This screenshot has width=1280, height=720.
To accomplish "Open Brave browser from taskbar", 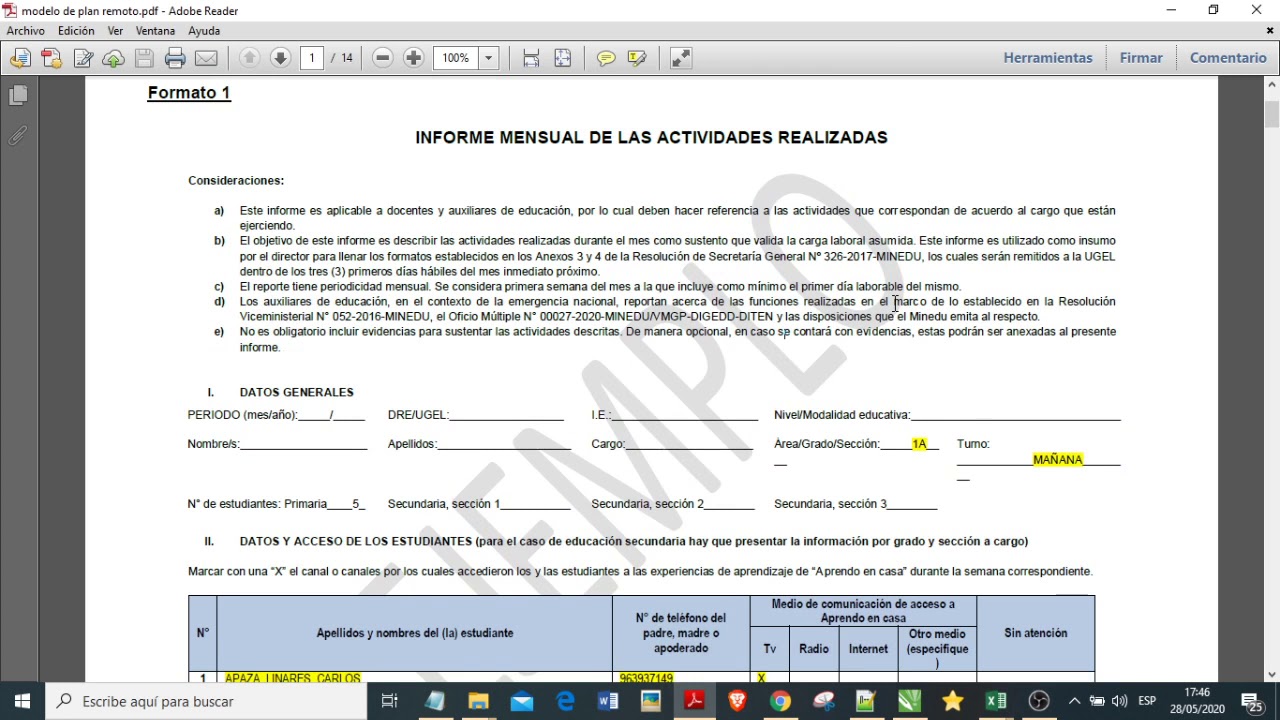I will tap(738, 701).
